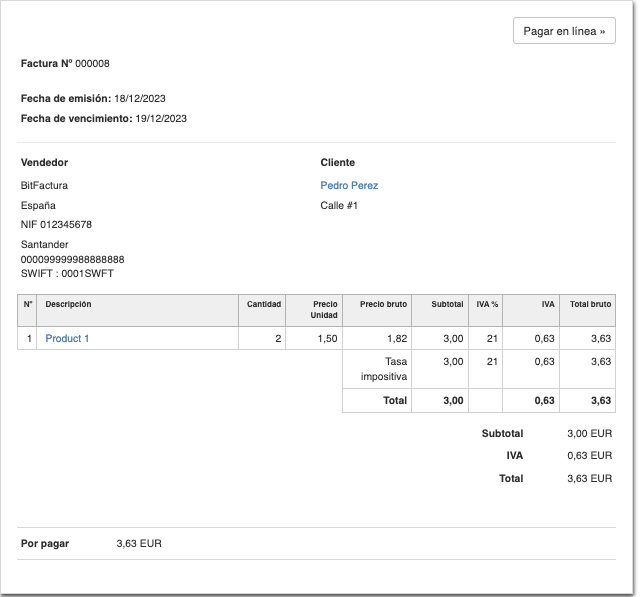Click the Precio Unidad column header
Screen dimensions: 640x597
pyautogui.click(x=325, y=309)
